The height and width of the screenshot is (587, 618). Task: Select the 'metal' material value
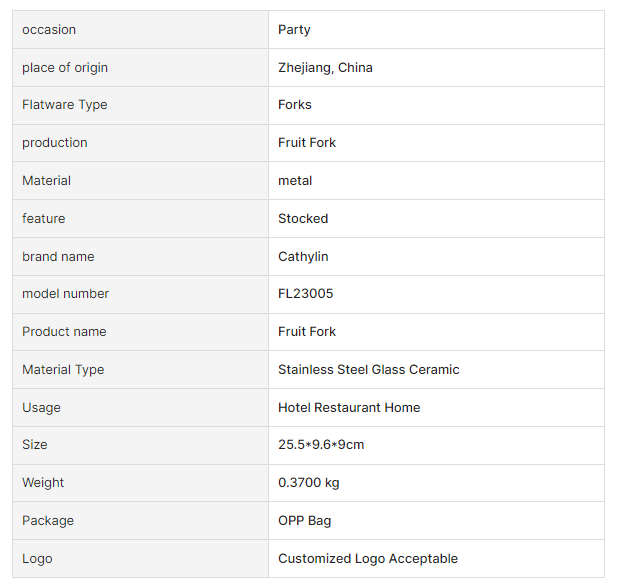(295, 181)
